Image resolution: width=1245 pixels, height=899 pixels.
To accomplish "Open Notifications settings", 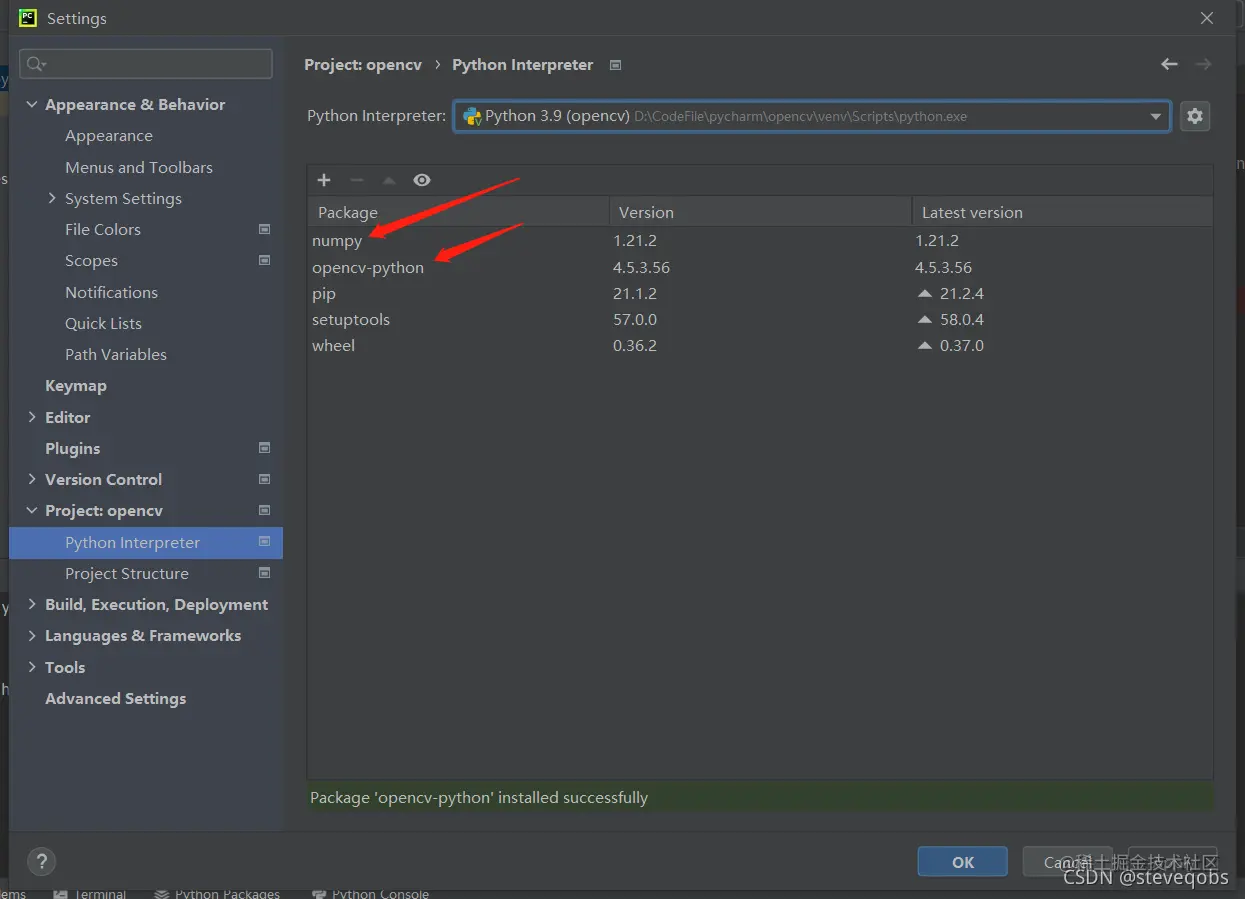I will click(x=111, y=292).
